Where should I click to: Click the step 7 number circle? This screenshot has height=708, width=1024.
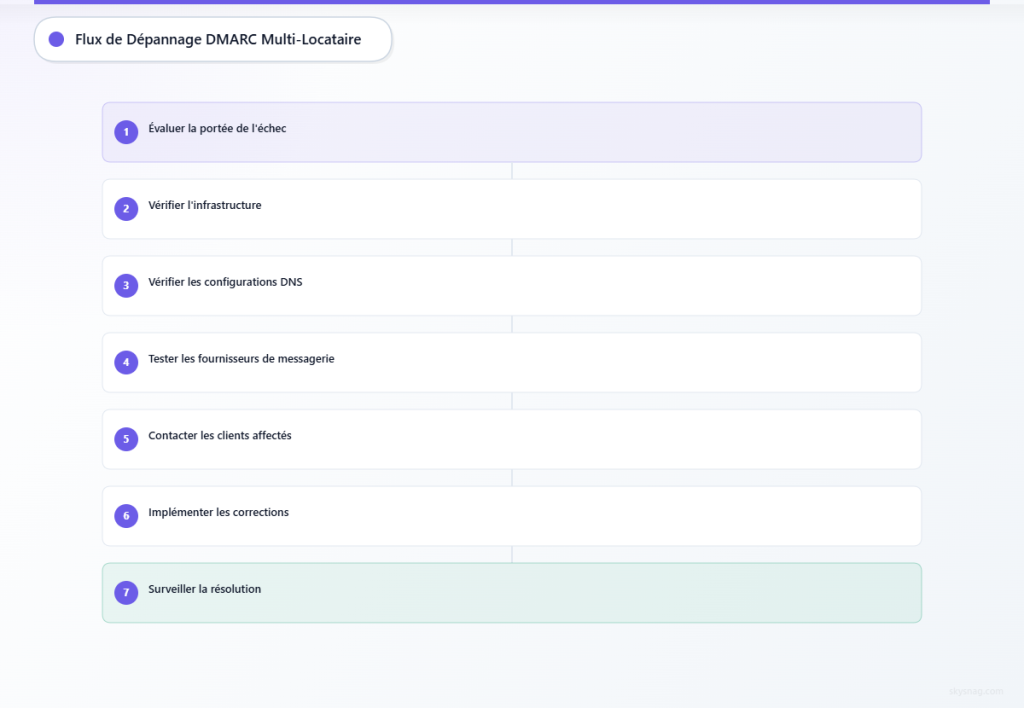pyautogui.click(x=126, y=593)
